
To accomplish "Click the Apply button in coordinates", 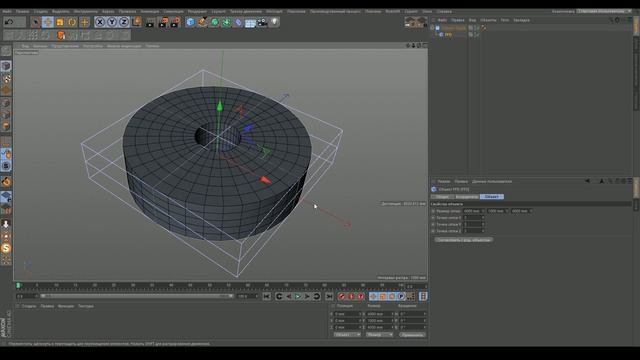I will click(412, 335).
